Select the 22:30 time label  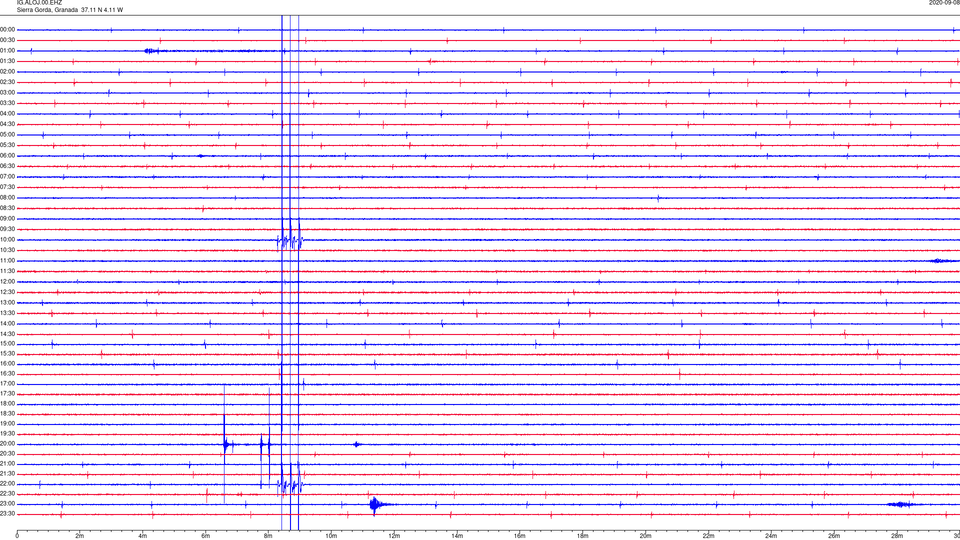click(8, 494)
